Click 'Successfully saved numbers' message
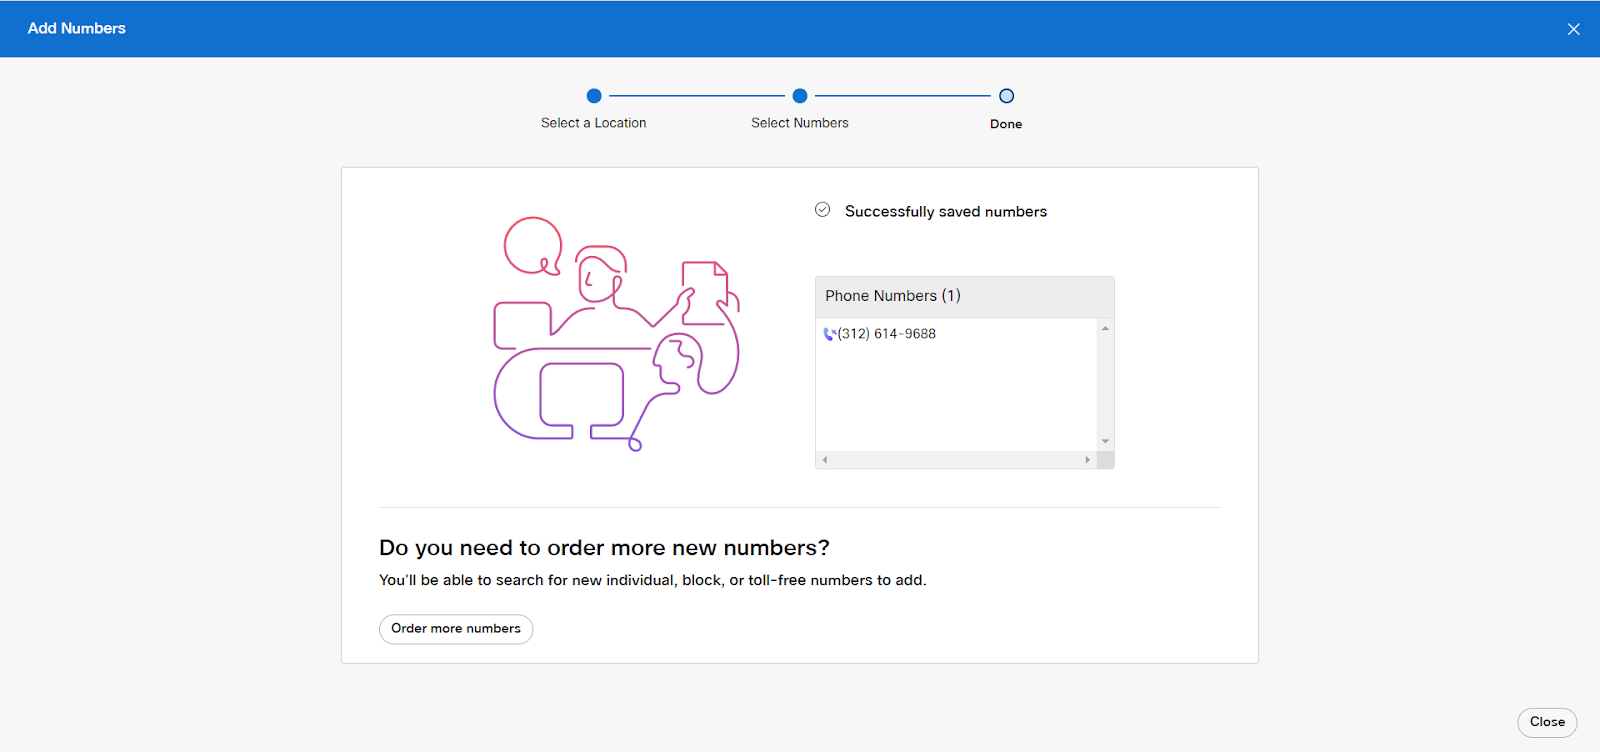This screenshot has height=752, width=1600. coord(946,212)
